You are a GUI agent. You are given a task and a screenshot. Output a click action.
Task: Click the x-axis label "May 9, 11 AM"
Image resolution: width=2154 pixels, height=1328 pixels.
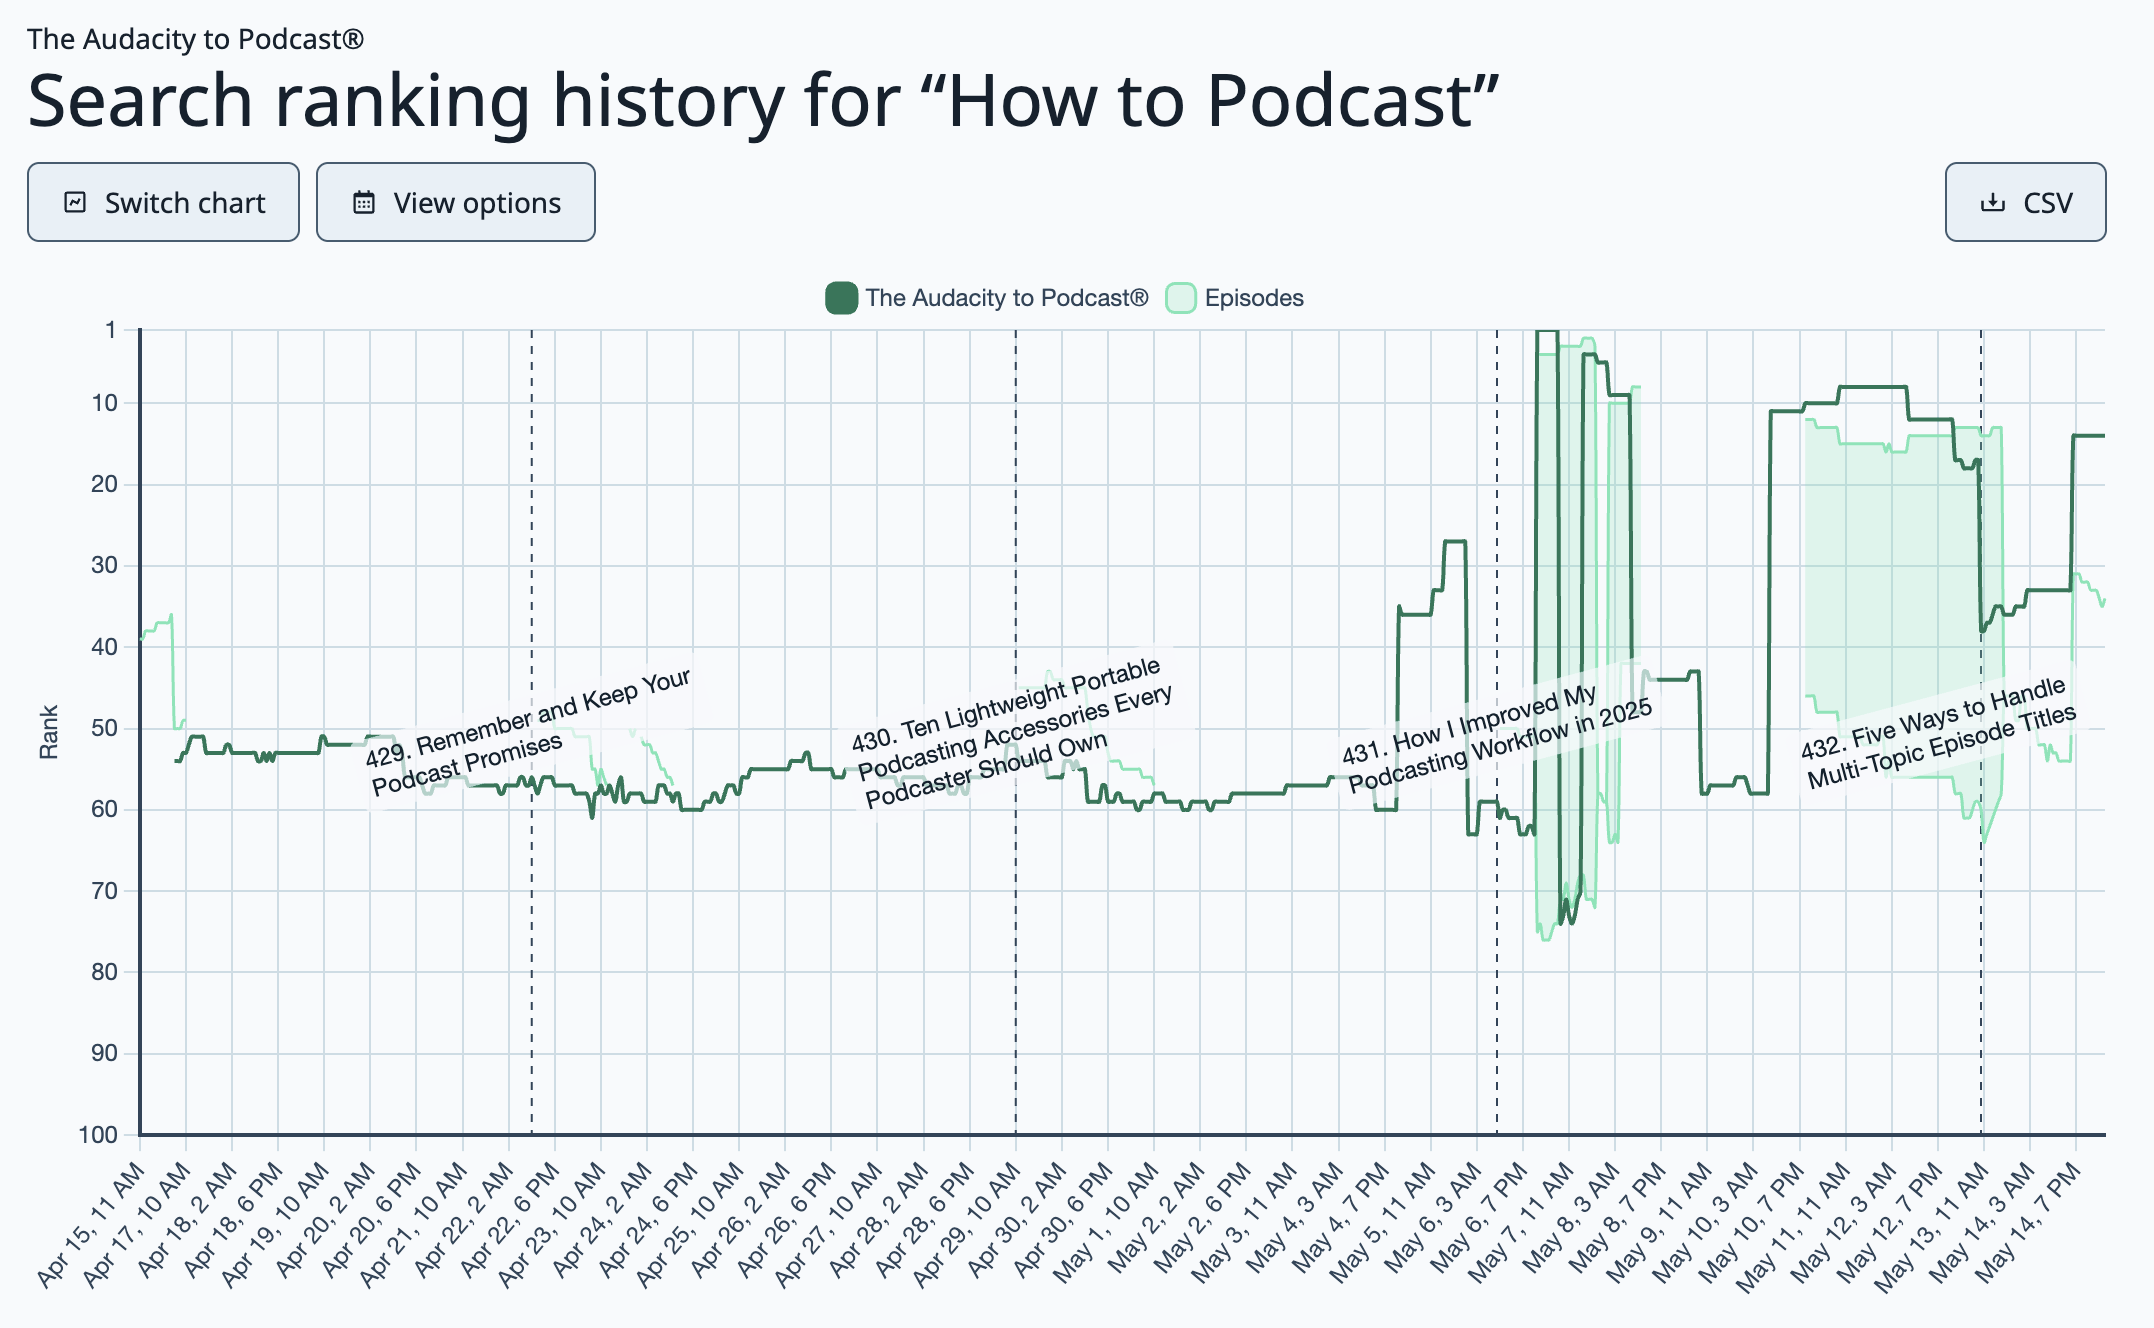pos(1661,1222)
